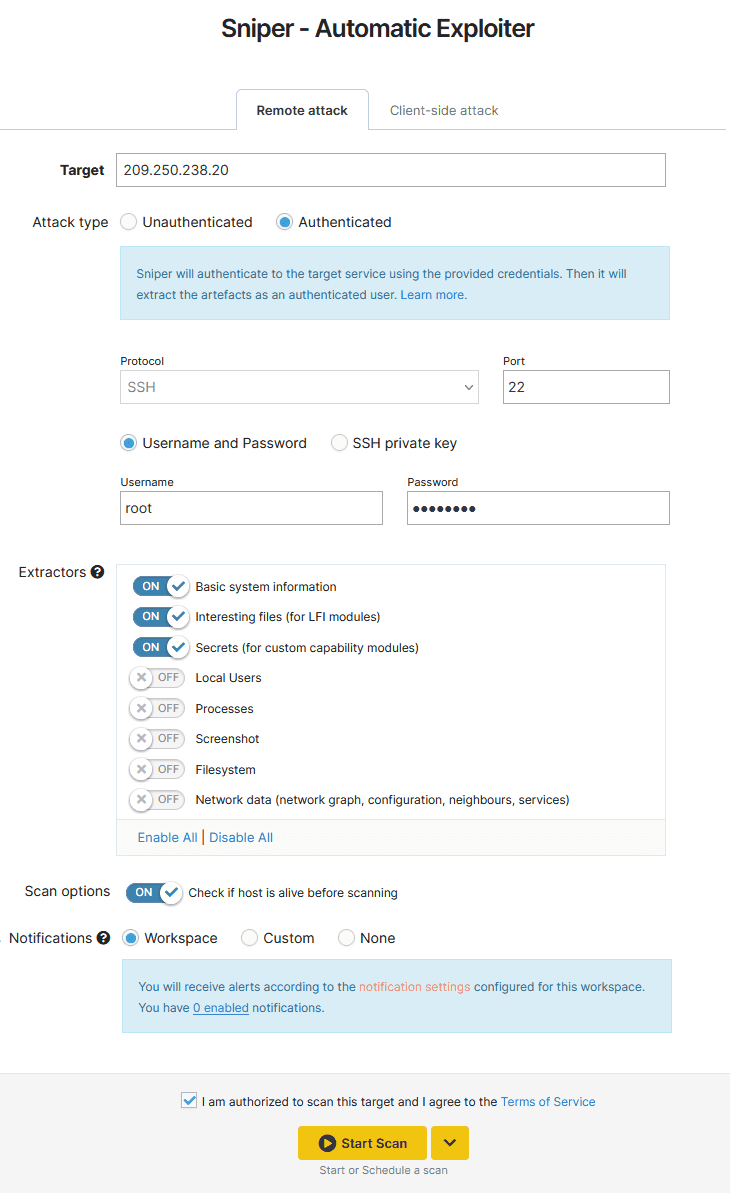Set Notifications to Custom
Image resolution: width=730 pixels, height=1195 pixels.
click(x=249, y=938)
